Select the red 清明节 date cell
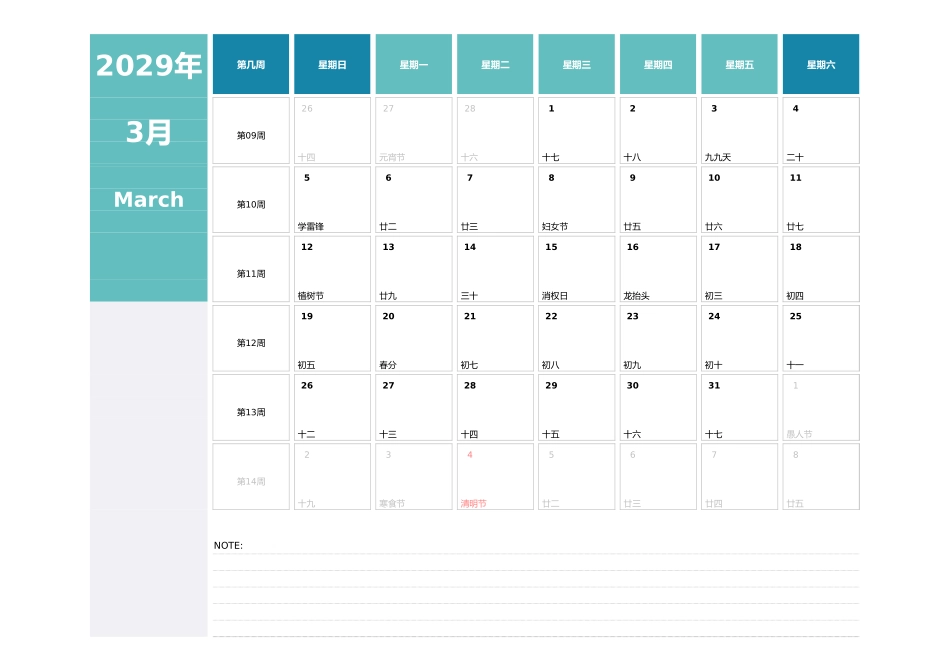This screenshot has width=950, height=672. tap(495, 477)
